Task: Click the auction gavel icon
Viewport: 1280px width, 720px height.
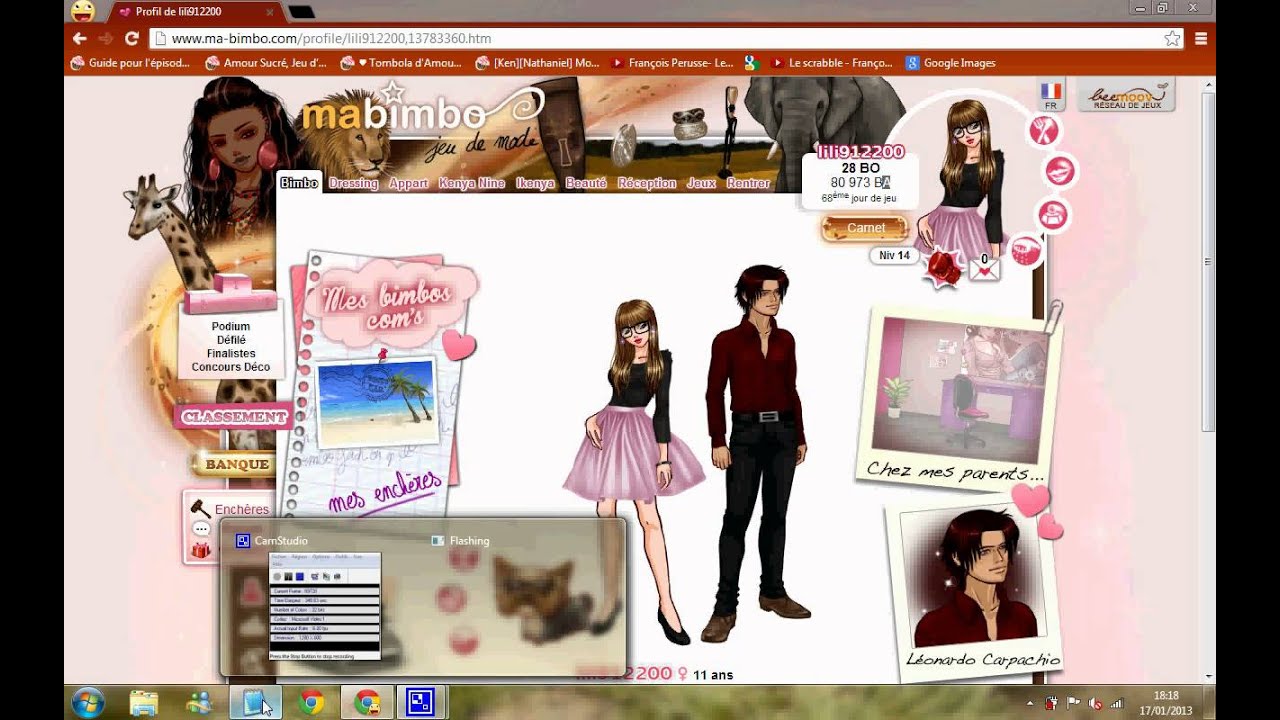Action: [200, 509]
